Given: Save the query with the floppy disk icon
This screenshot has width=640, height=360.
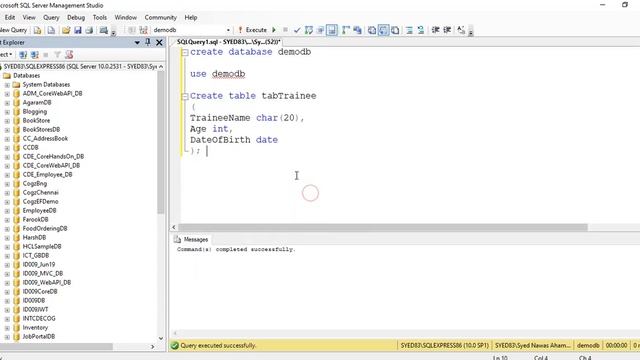Looking at the screenshot, I should [78, 30].
